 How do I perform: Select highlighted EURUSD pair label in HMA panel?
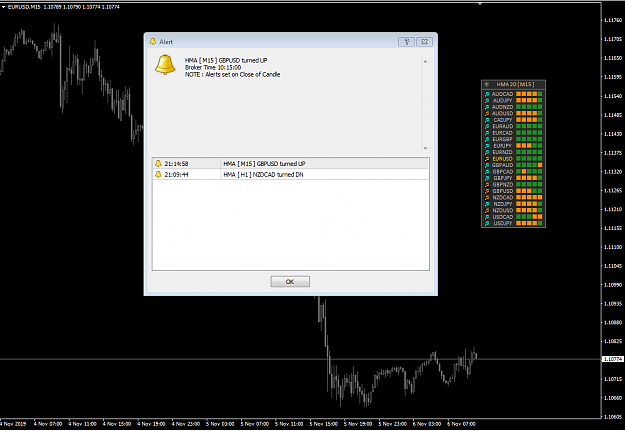[502, 159]
